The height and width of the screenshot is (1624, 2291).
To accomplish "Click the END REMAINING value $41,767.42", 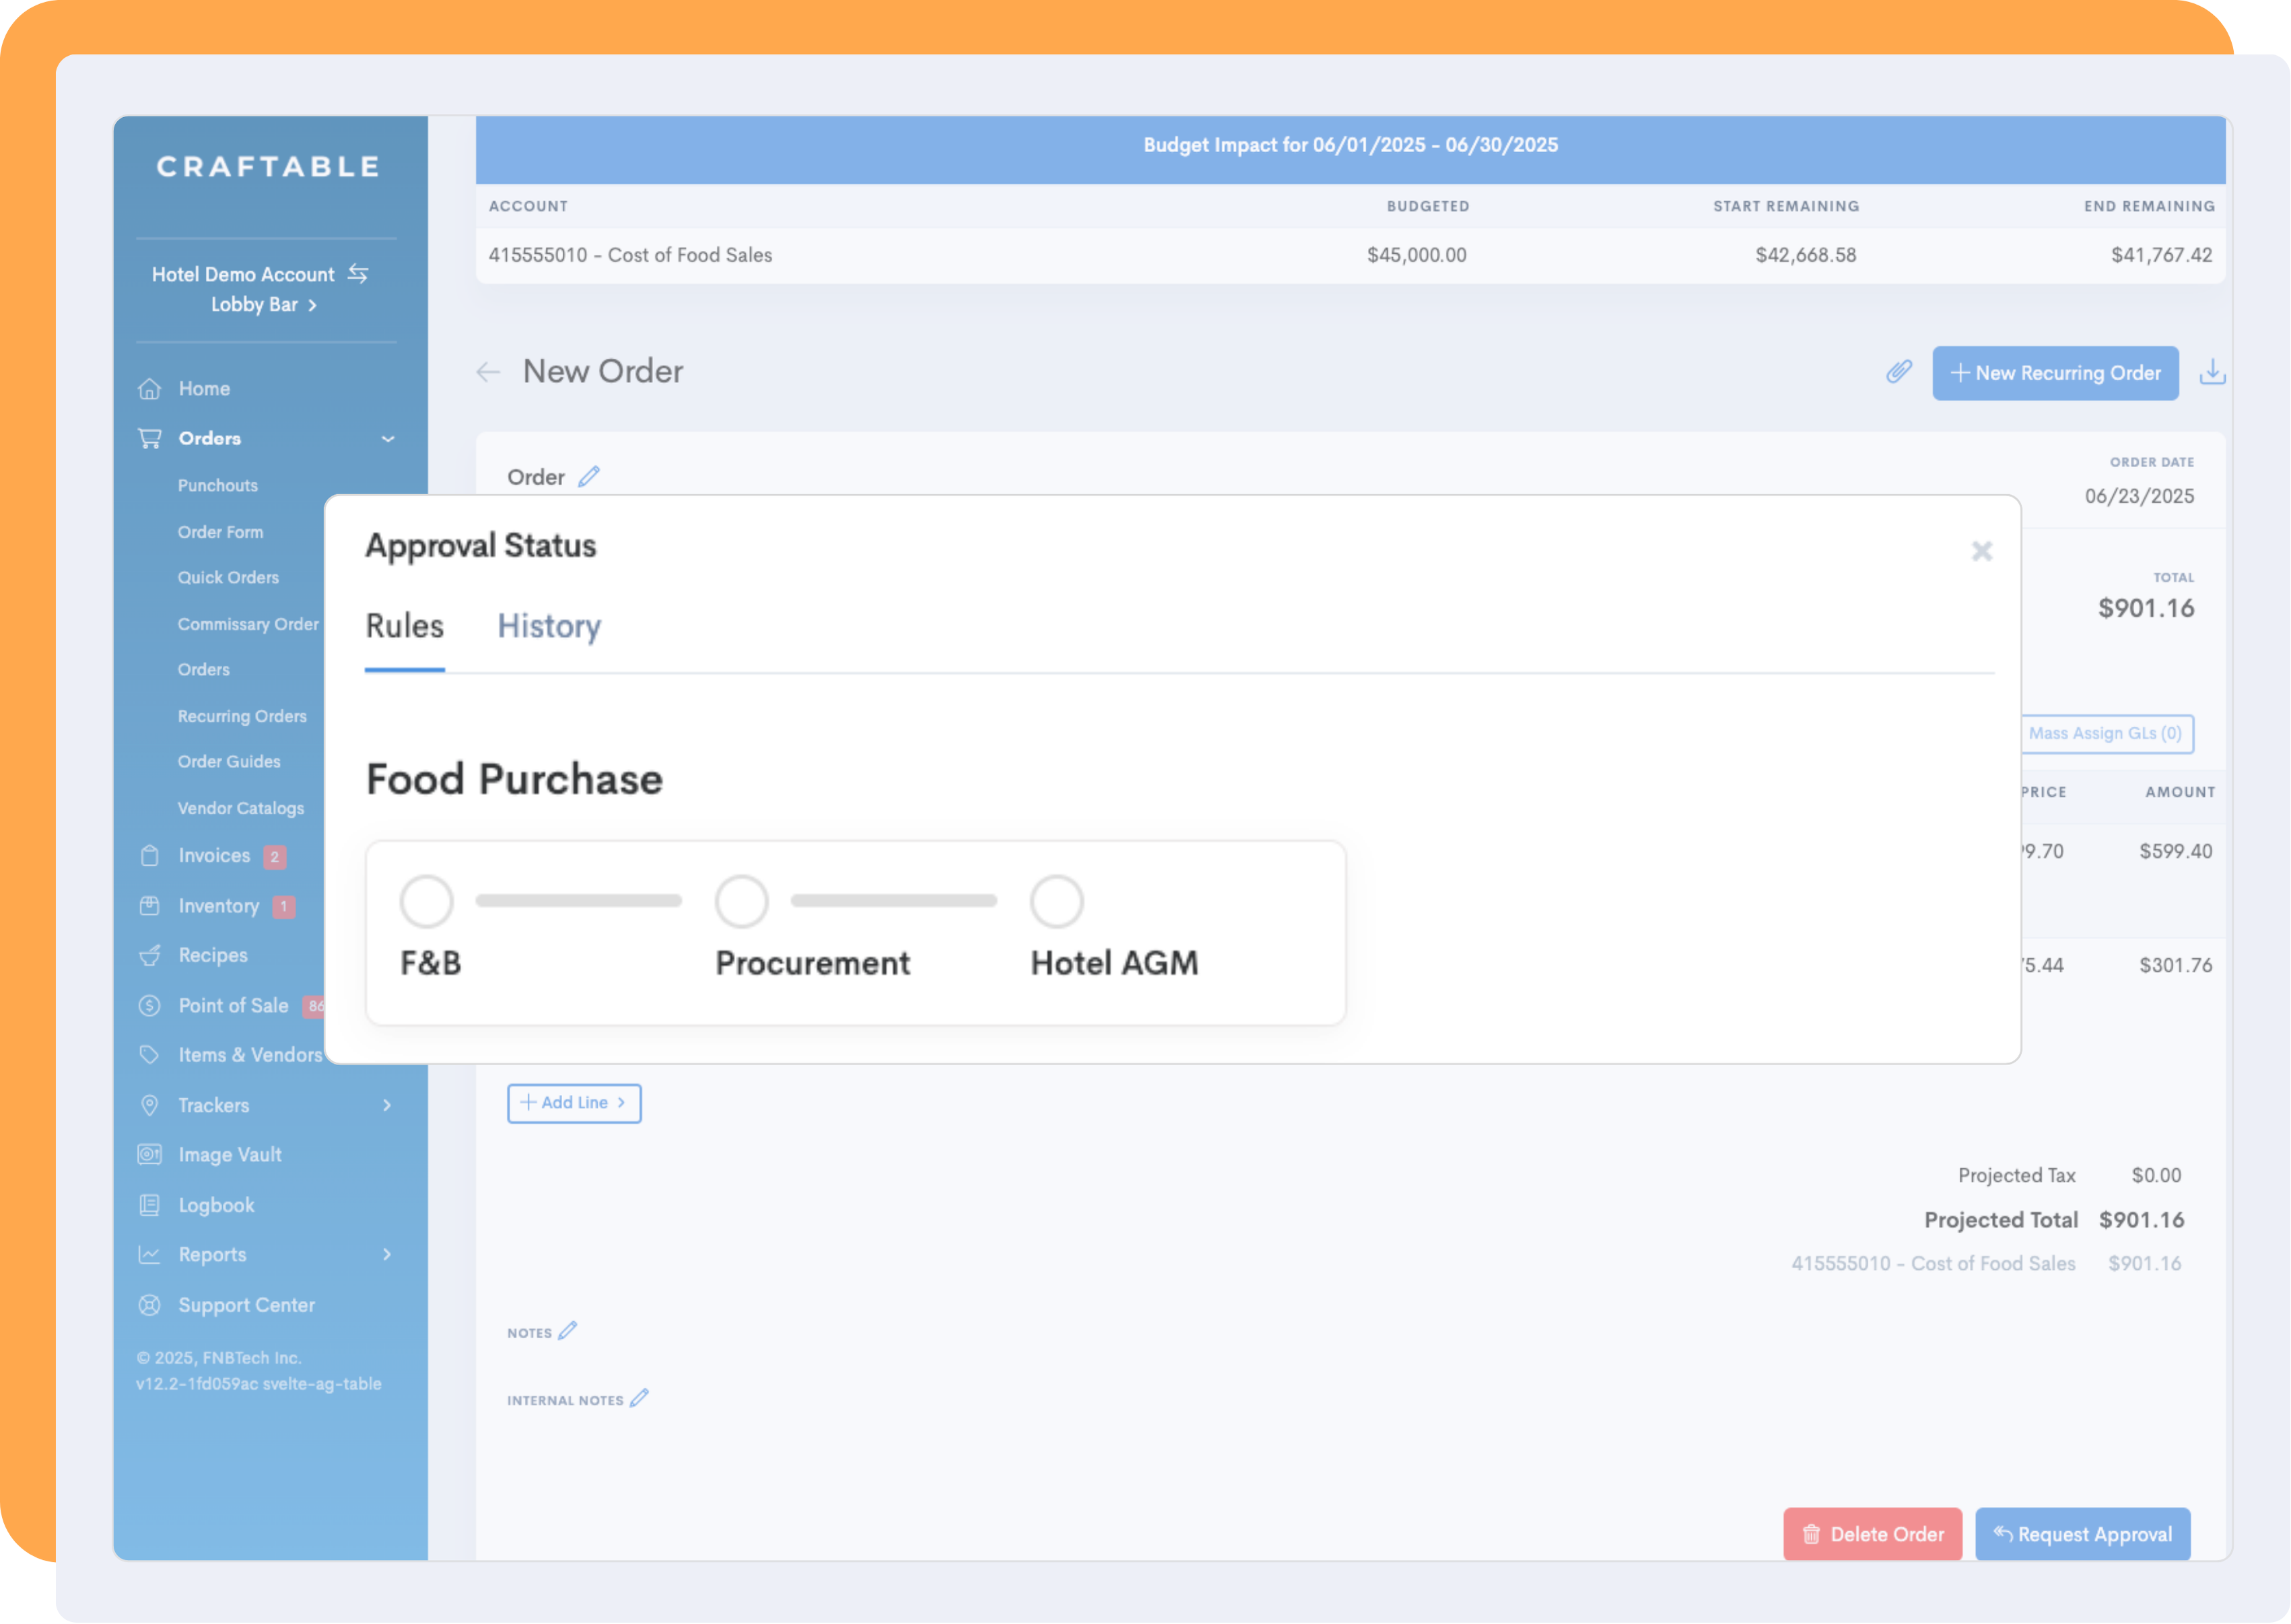I will [2161, 255].
